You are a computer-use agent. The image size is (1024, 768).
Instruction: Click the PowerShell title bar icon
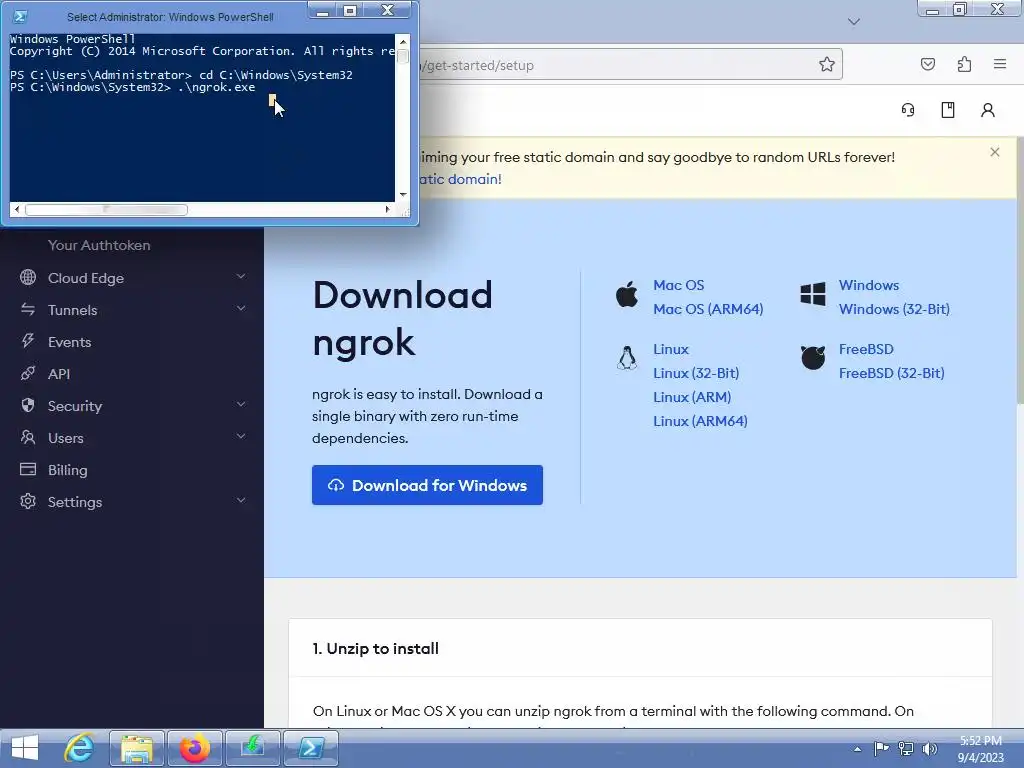(20, 16)
